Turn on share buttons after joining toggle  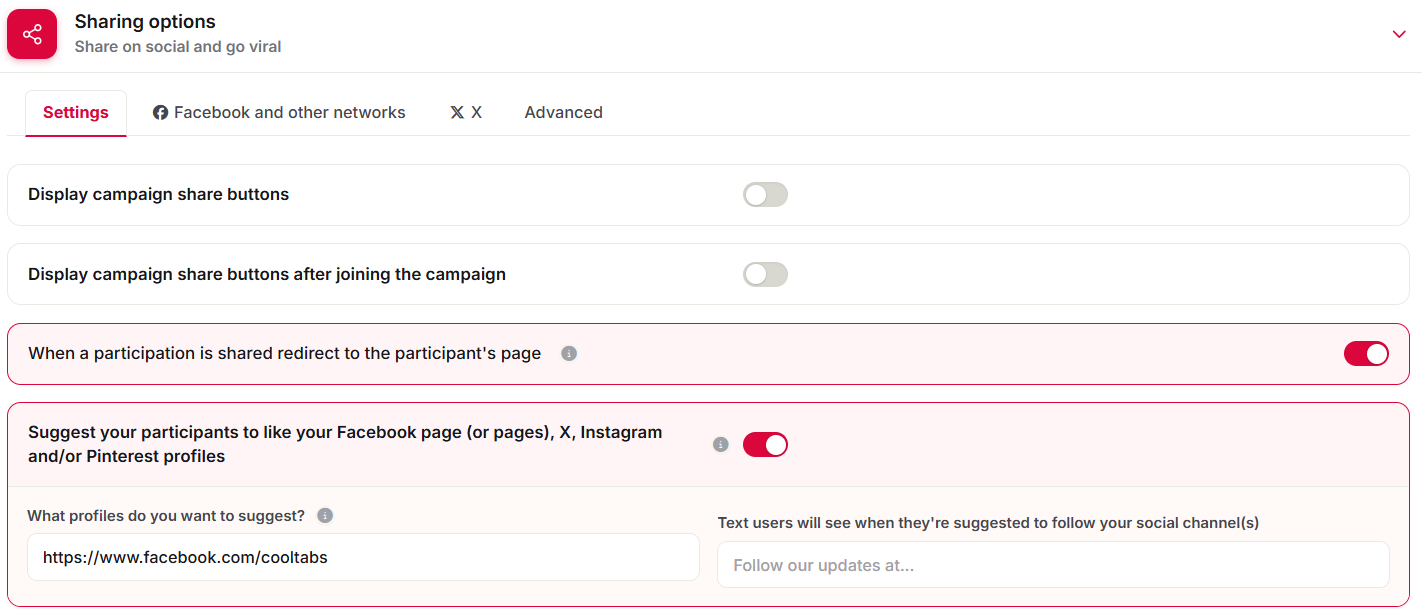[765, 275]
